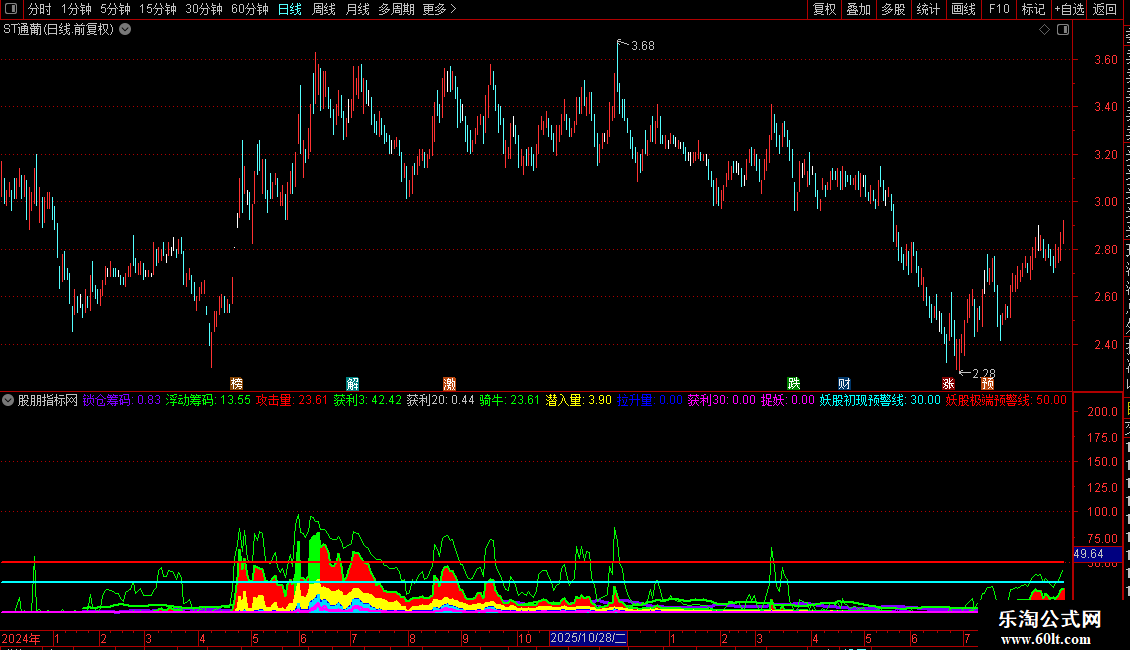Expand the 更多 periods menu
Viewport: 1130px width, 650px height.
coord(439,9)
